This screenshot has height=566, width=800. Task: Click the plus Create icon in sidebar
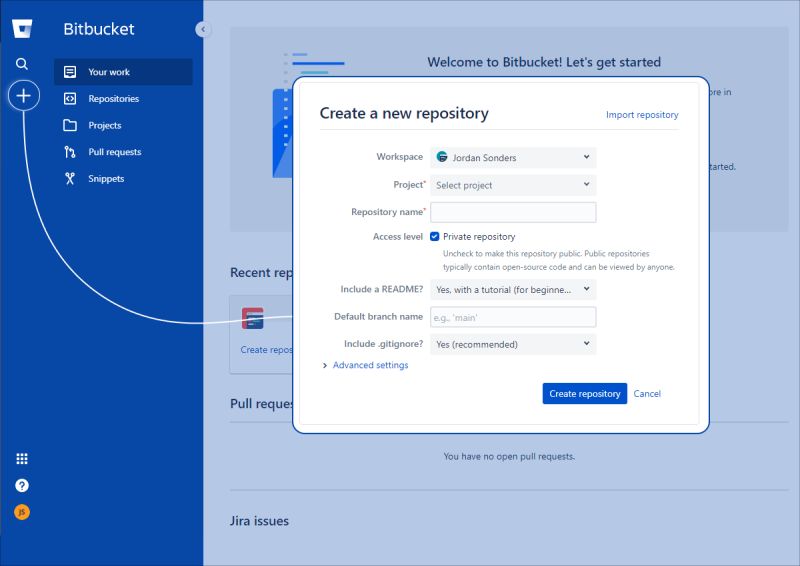23,95
